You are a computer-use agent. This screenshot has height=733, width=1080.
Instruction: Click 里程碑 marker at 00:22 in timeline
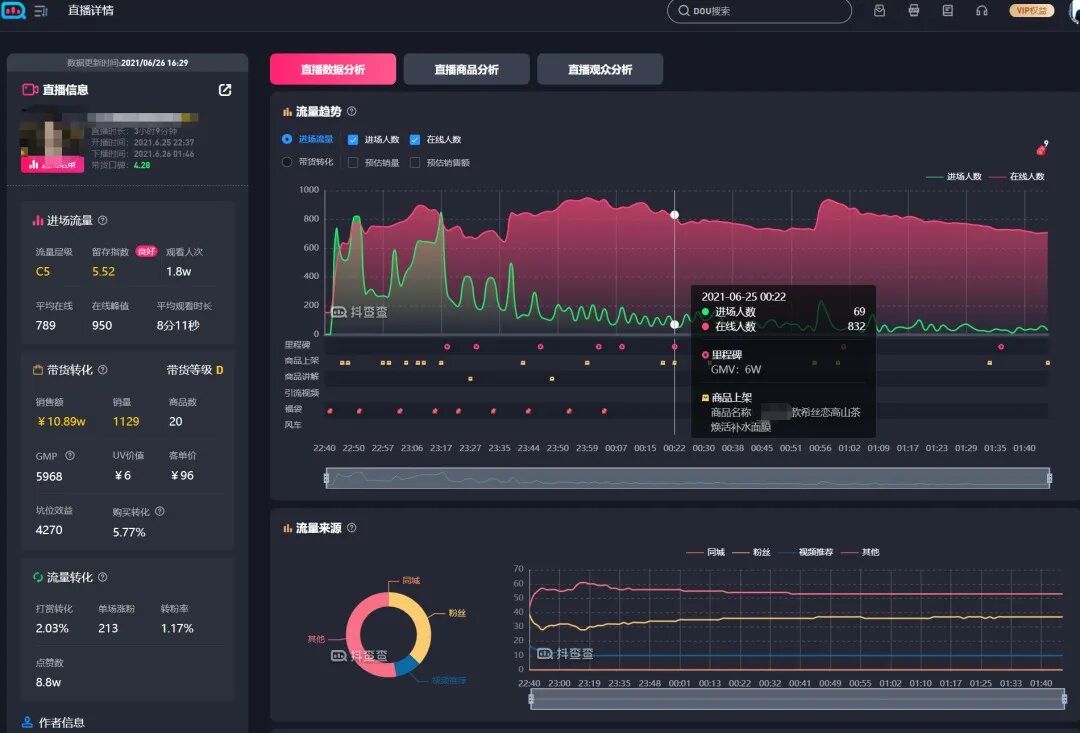674,347
